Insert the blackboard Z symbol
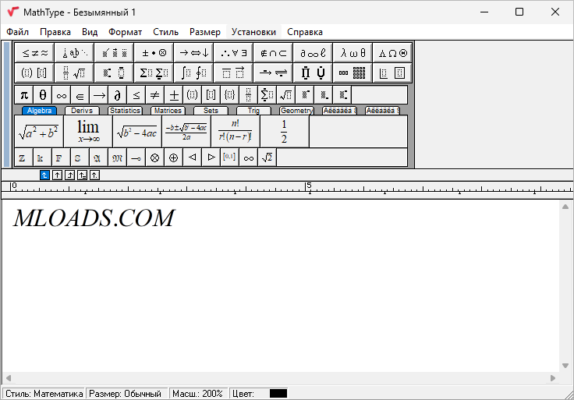Screen dimensions: 574x400 (x=23, y=158)
